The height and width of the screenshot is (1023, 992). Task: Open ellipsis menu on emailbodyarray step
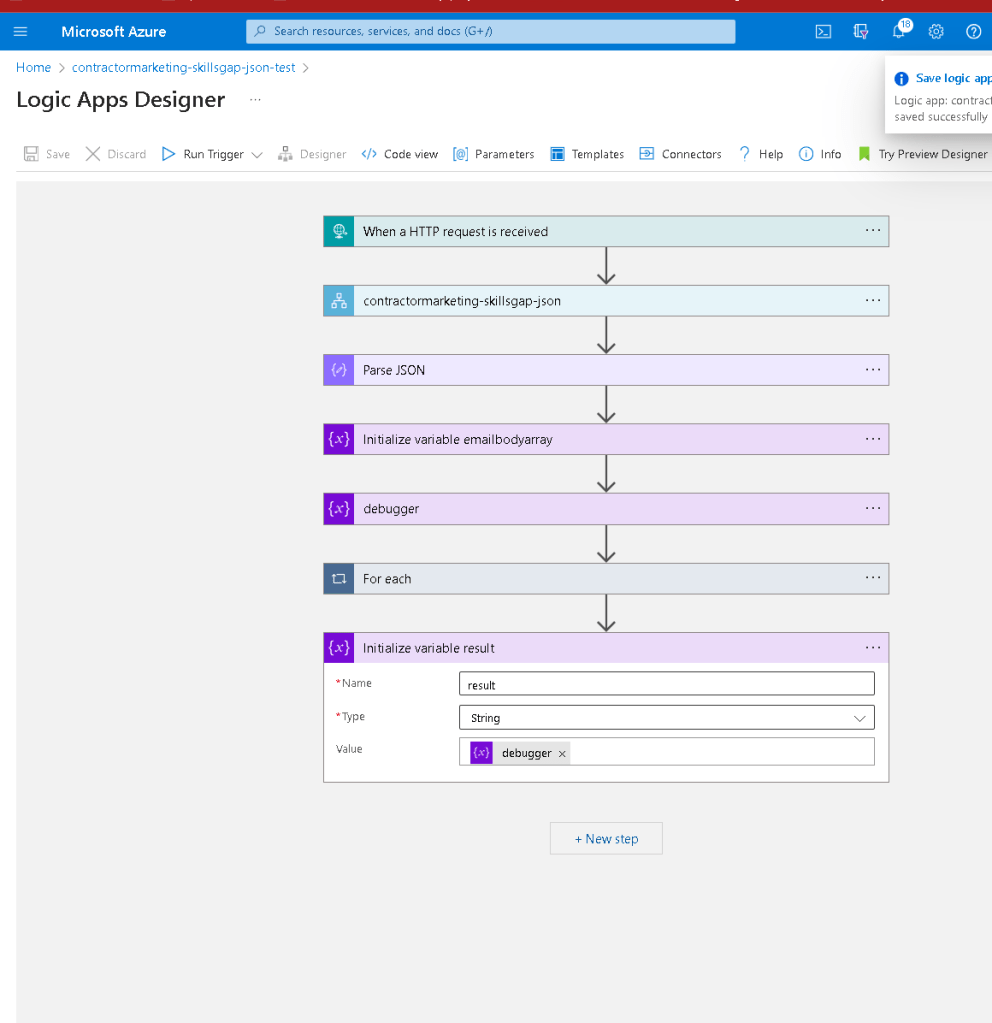(873, 438)
